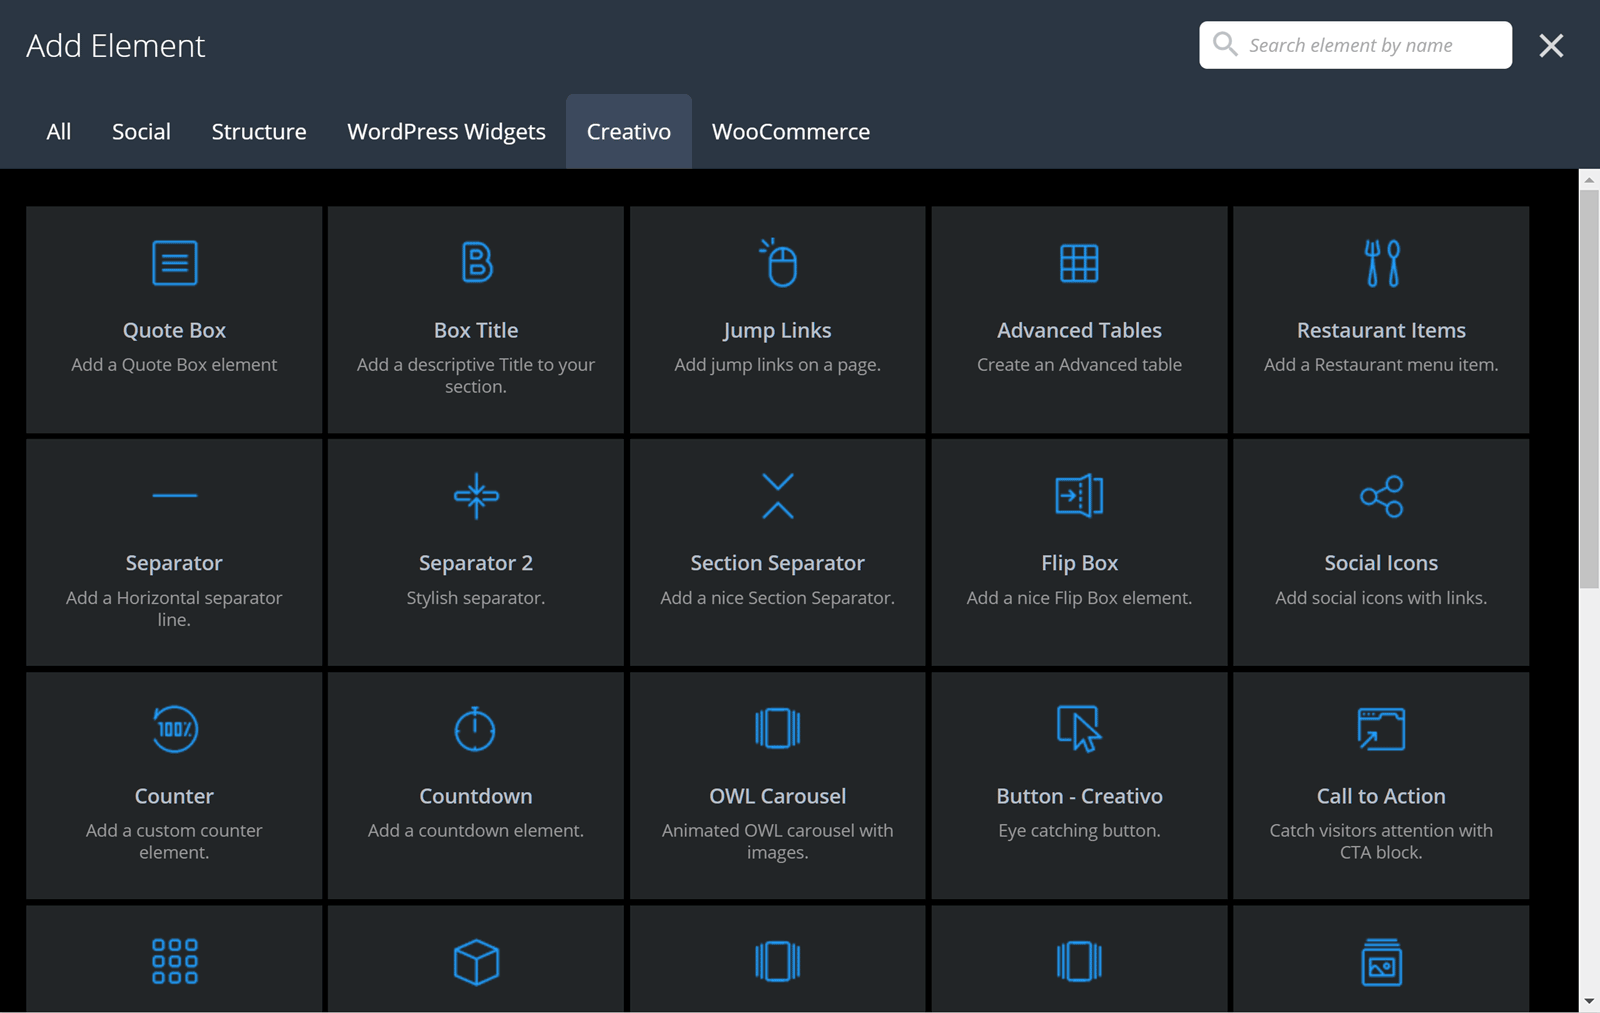Click the Box Title element icon

click(476, 263)
